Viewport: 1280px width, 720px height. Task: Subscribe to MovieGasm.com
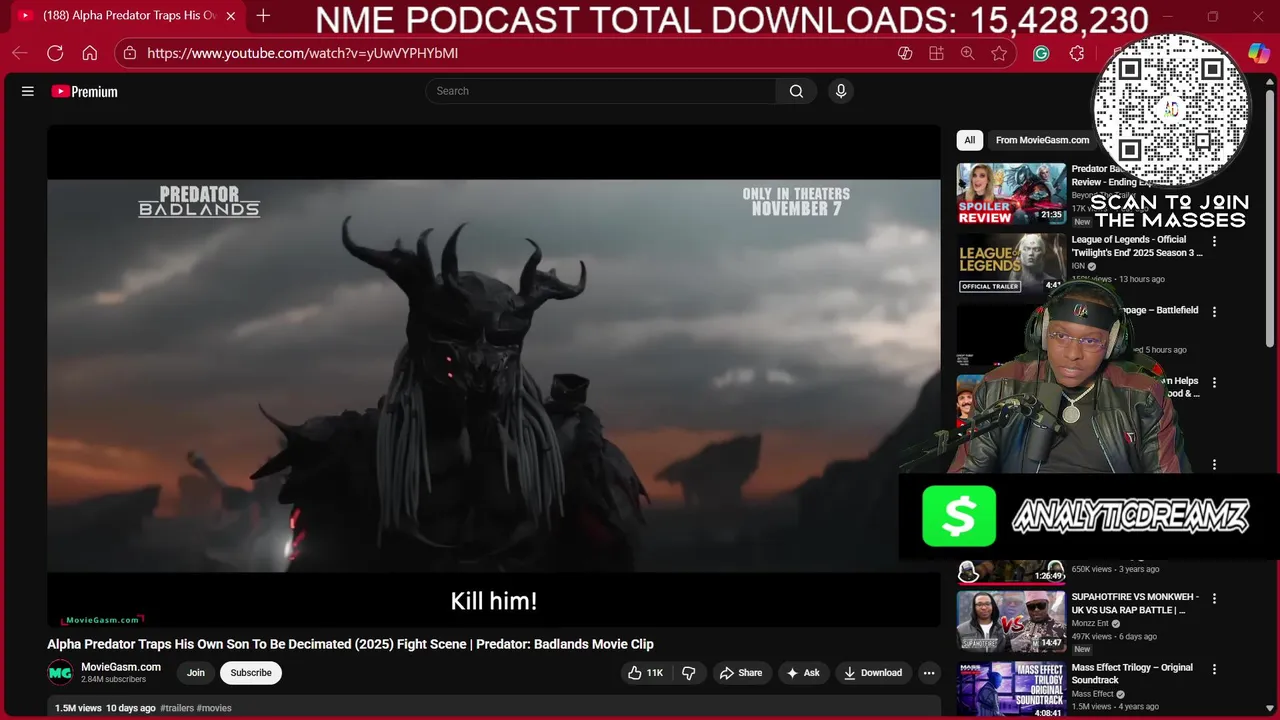tap(251, 673)
